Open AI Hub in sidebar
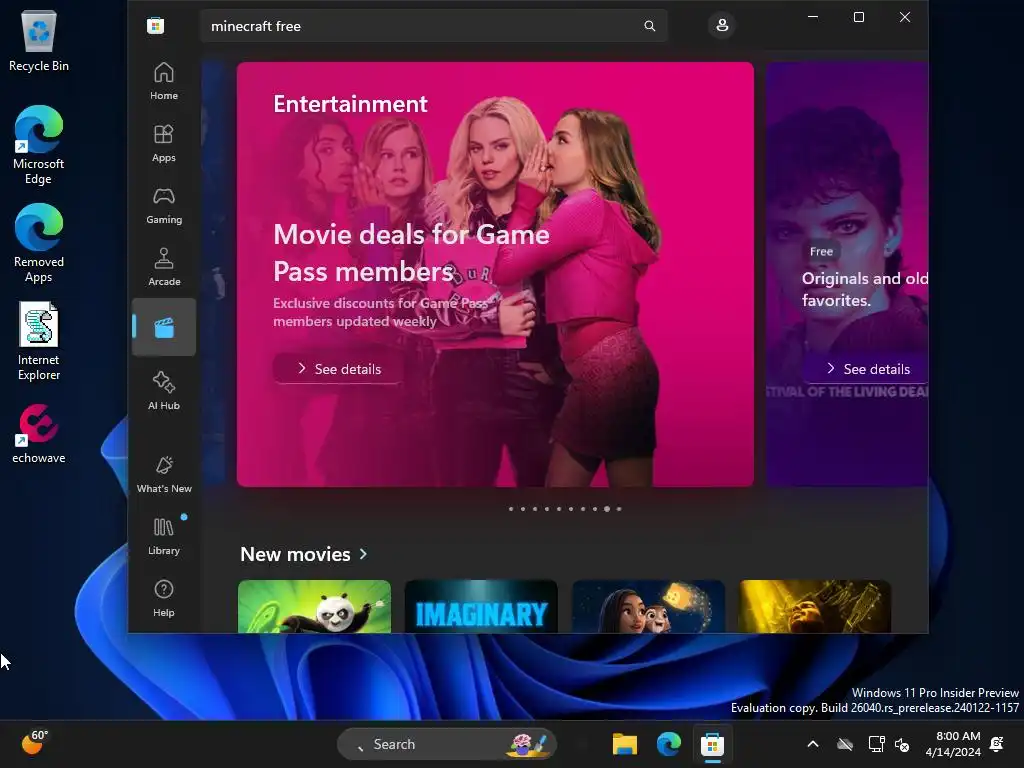1024x768 pixels. (163, 391)
